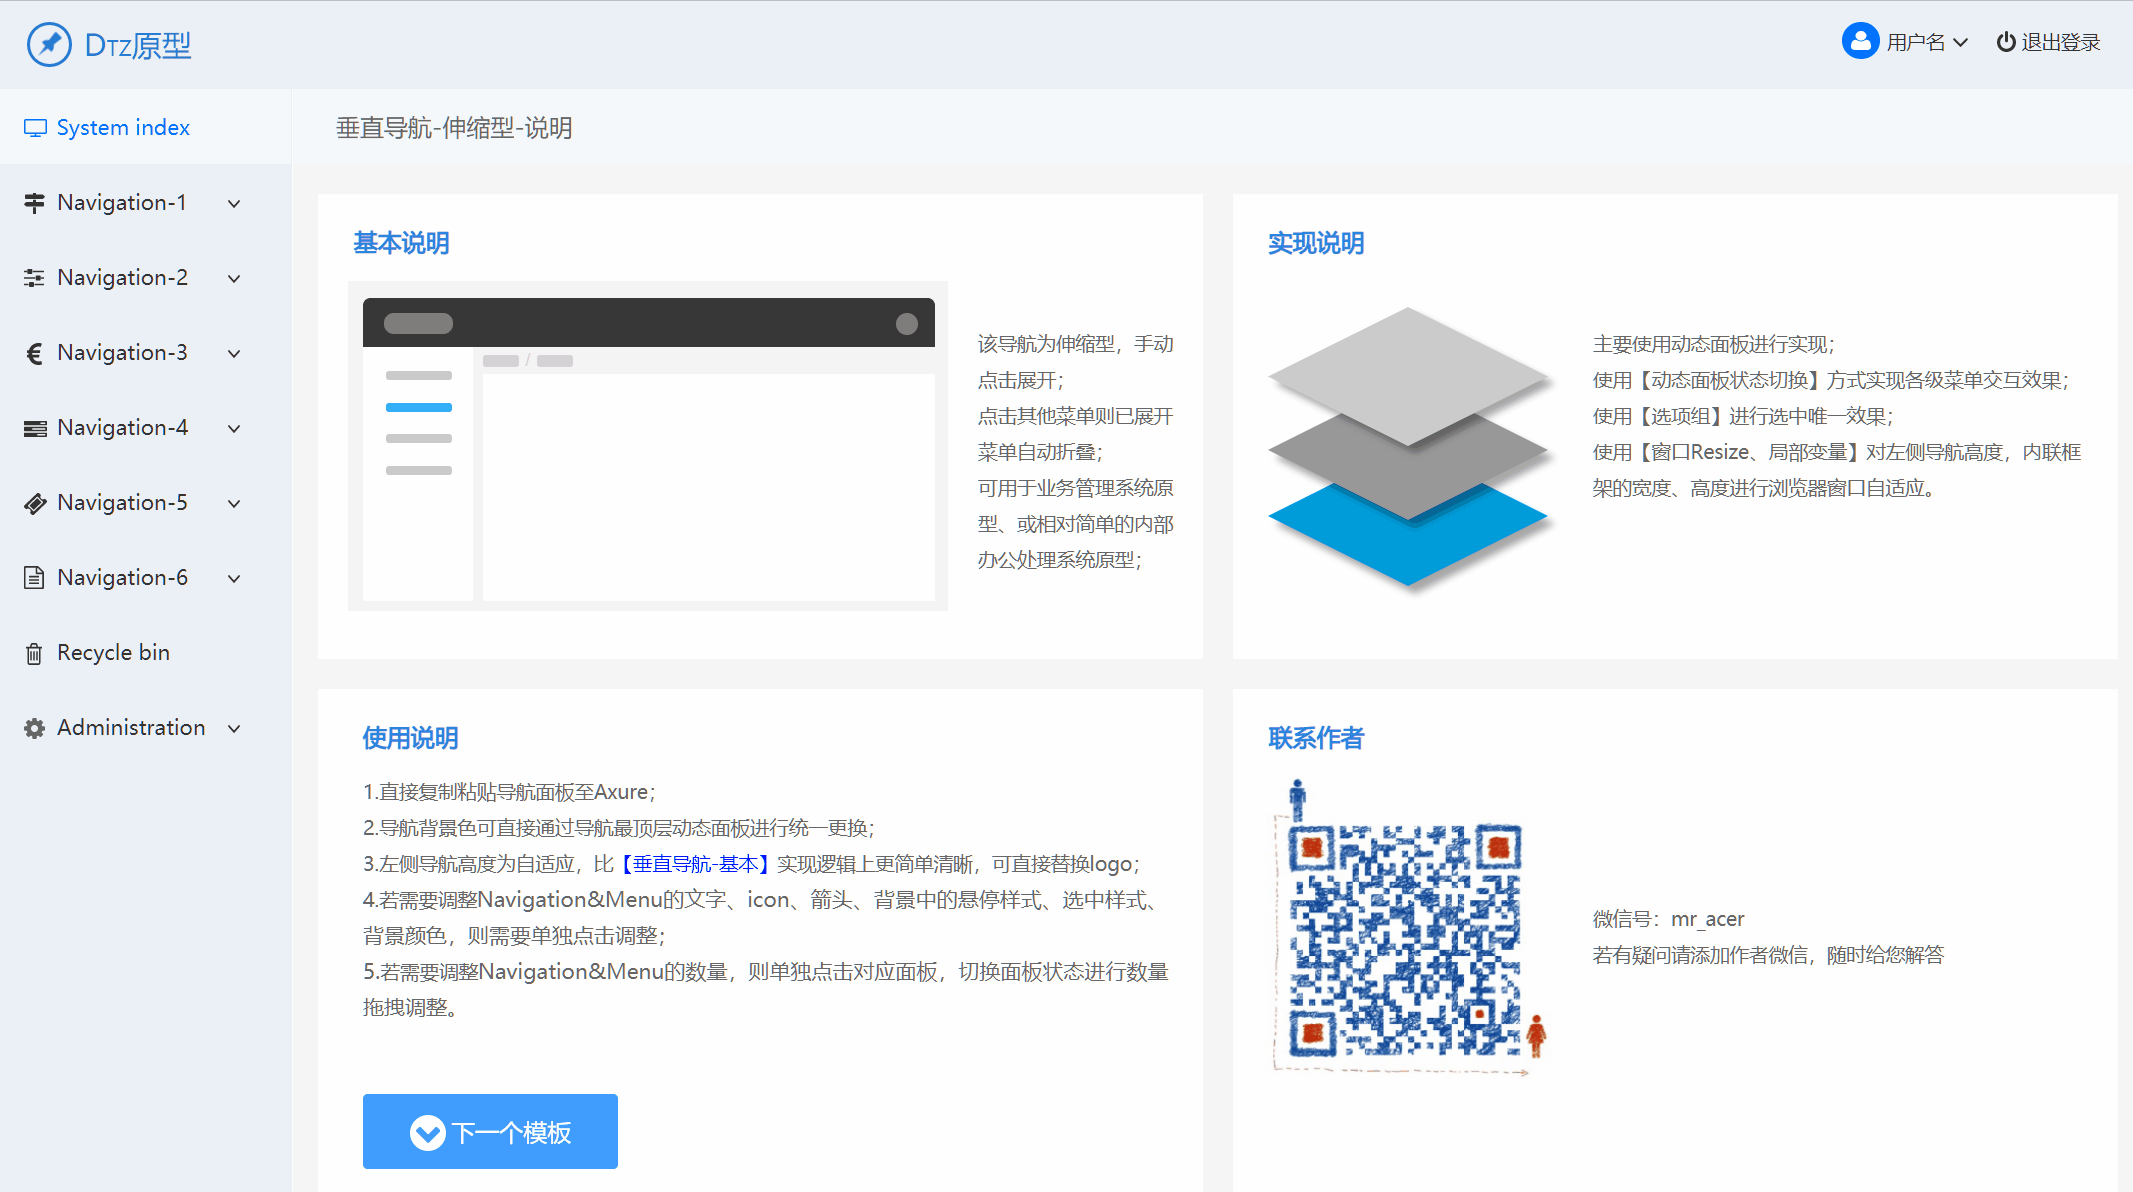
Task: Select Navigation-4 menu label
Action: (x=122, y=428)
